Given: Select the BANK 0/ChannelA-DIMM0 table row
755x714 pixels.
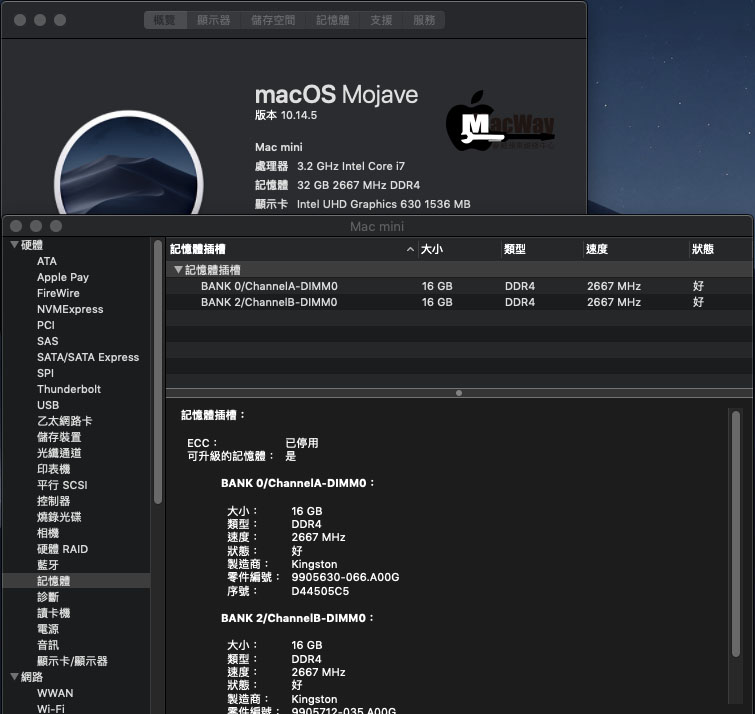Looking at the screenshot, I should pos(459,286).
